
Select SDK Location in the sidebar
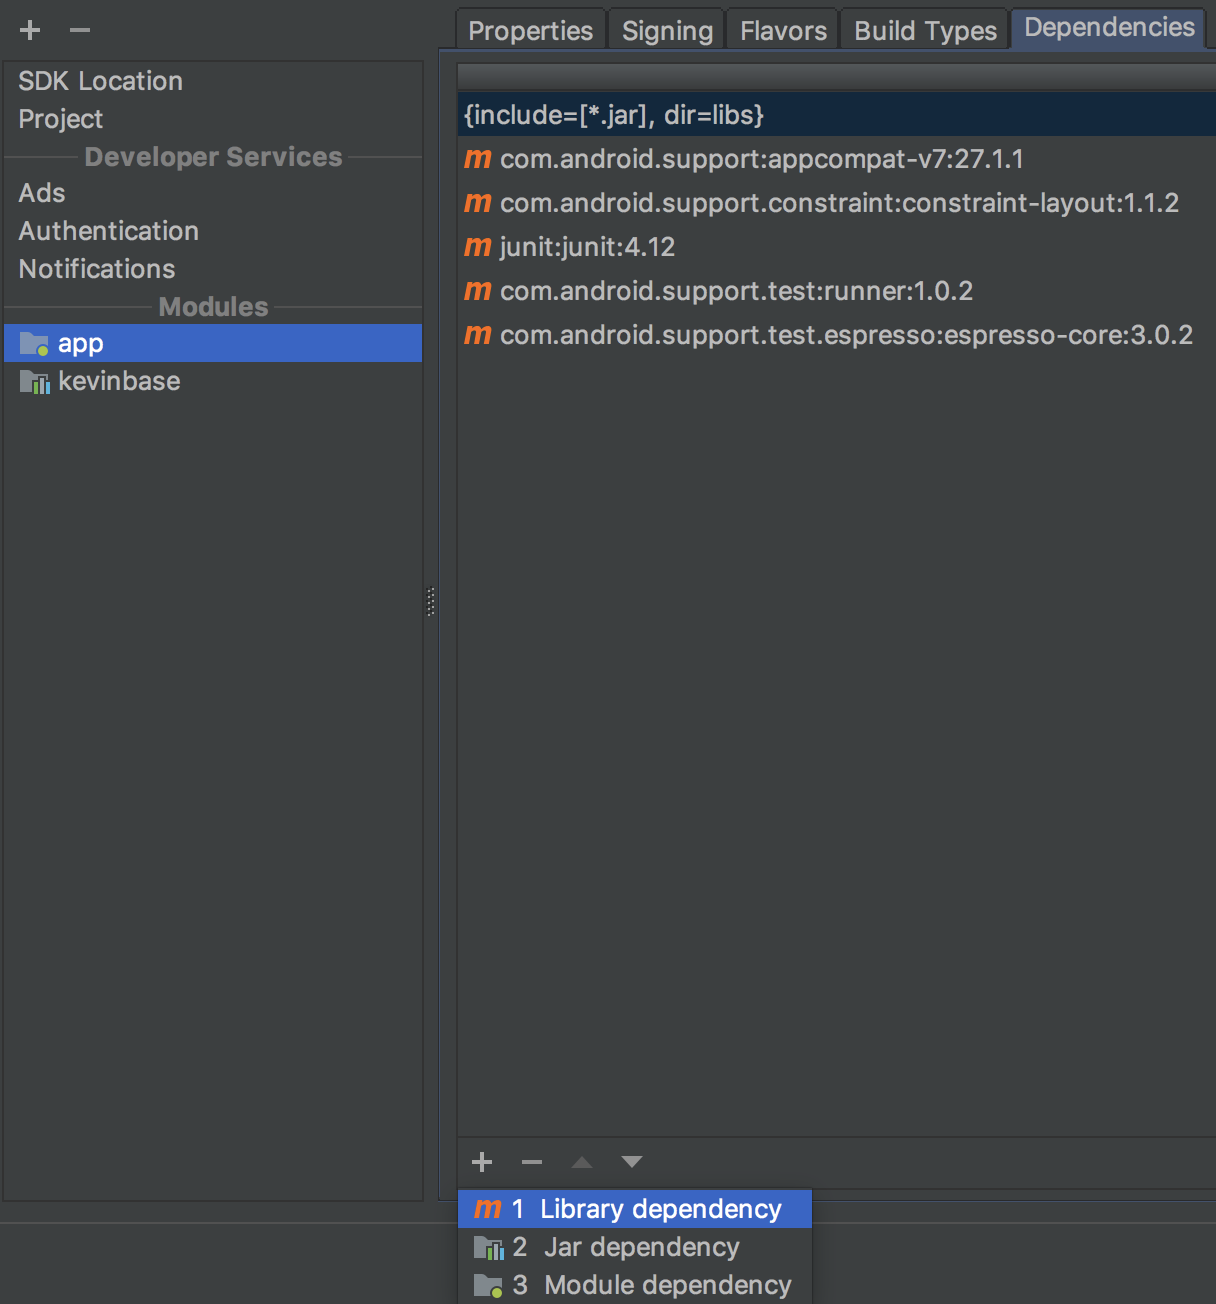pos(100,81)
